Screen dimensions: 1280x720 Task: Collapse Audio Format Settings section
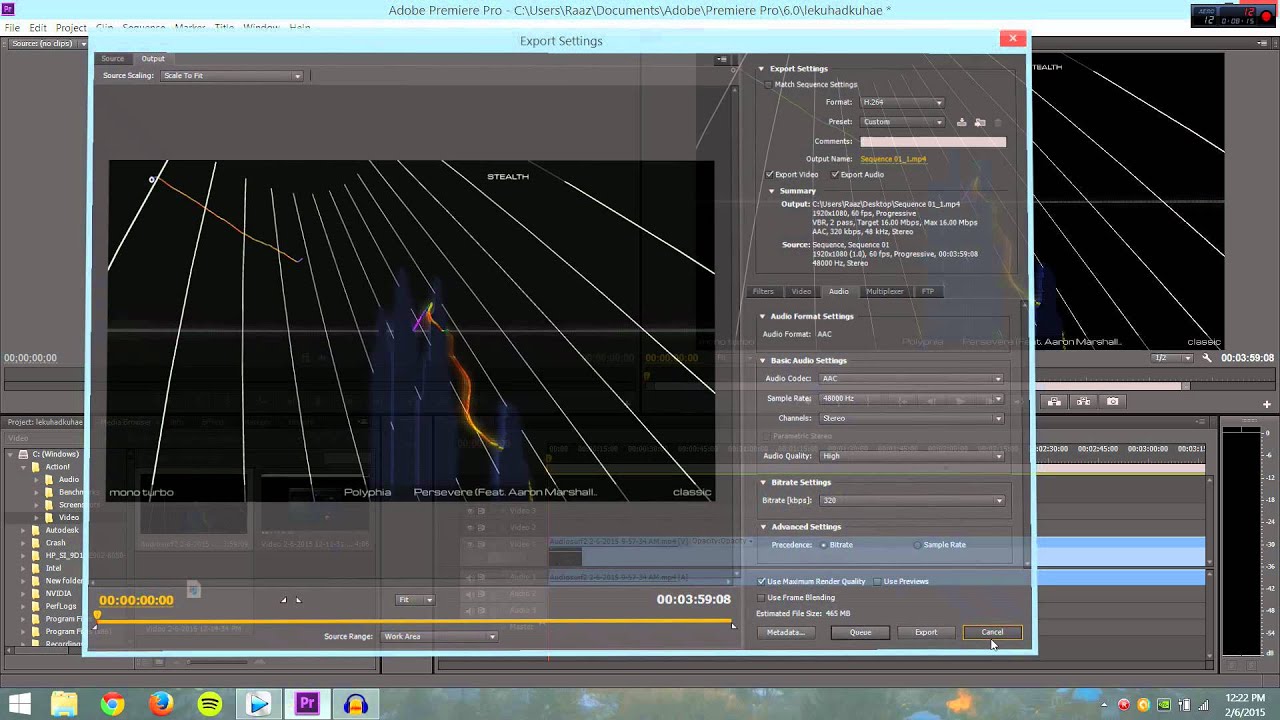(762, 316)
